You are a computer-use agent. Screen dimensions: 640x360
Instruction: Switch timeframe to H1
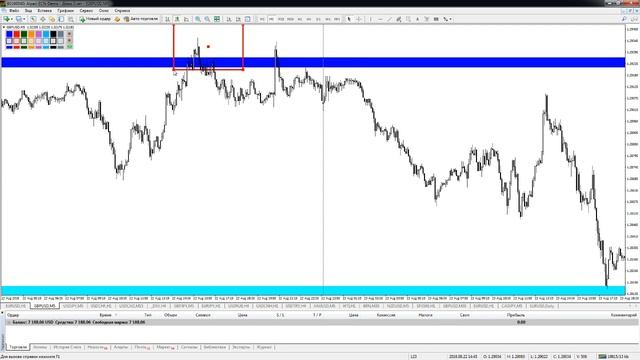(x=300, y=19)
